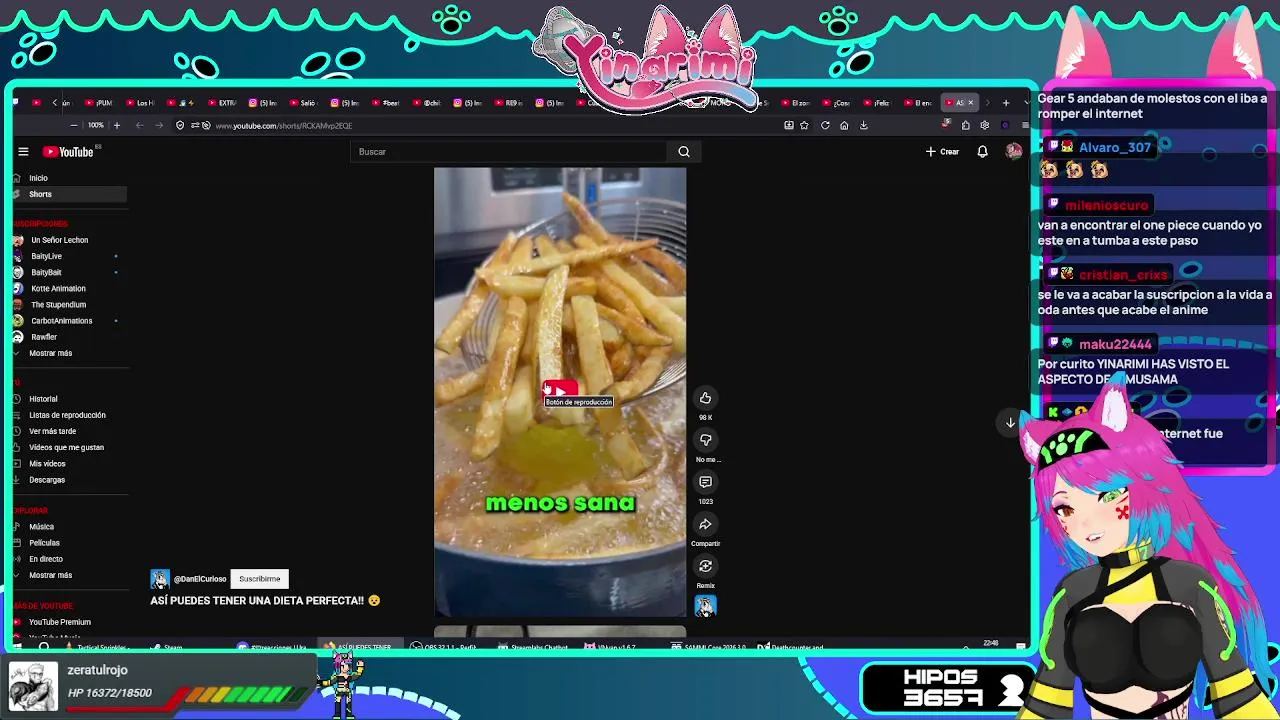Viewport: 1280px width, 720px height.
Task: Click browser forward arrow
Action: point(158,125)
